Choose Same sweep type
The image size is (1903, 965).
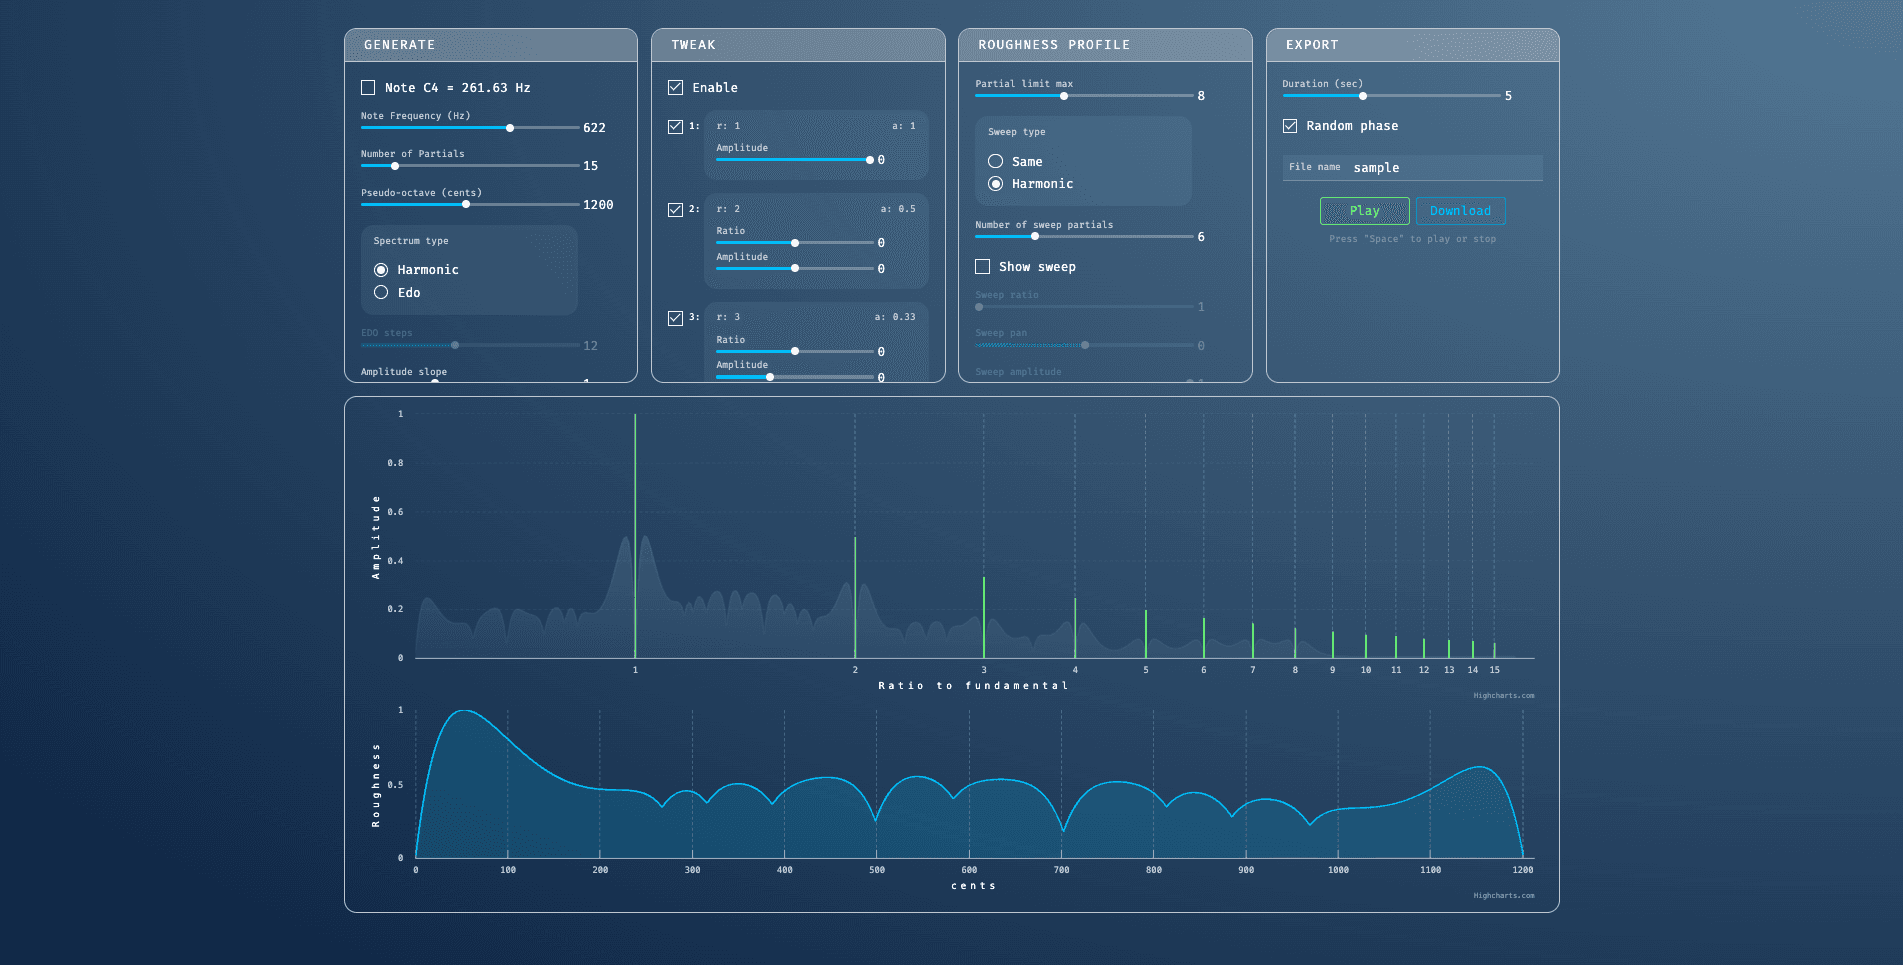click(x=996, y=162)
